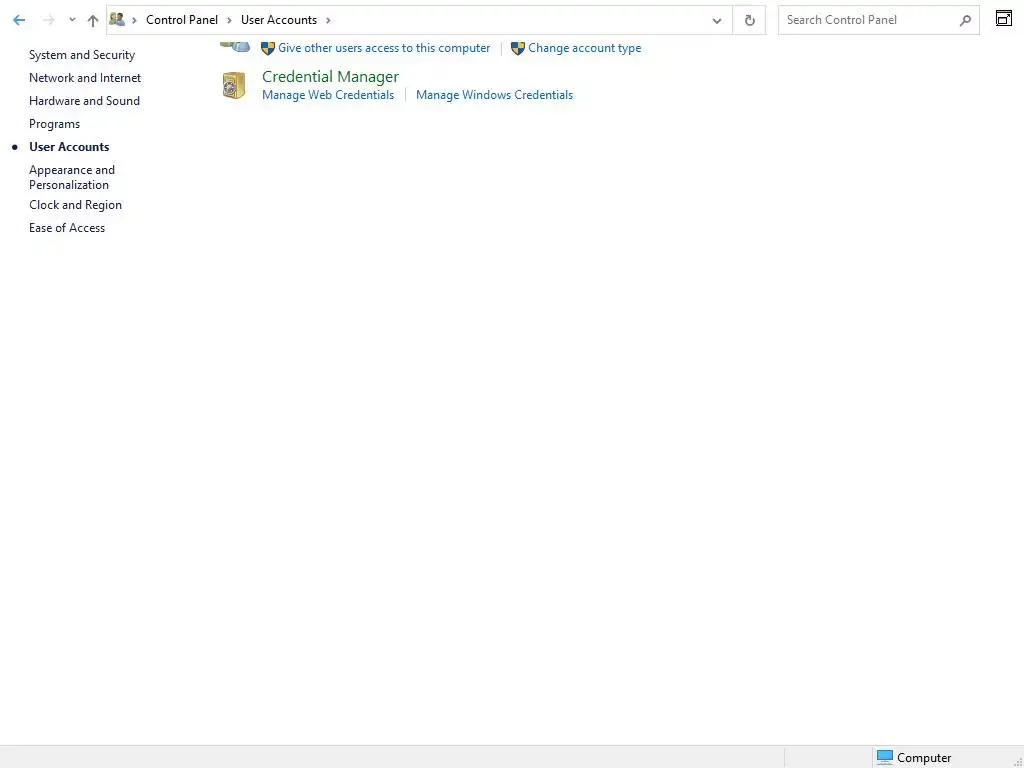Click the Computer label in status bar
Viewport: 1024px width, 768px height.
(x=924, y=758)
